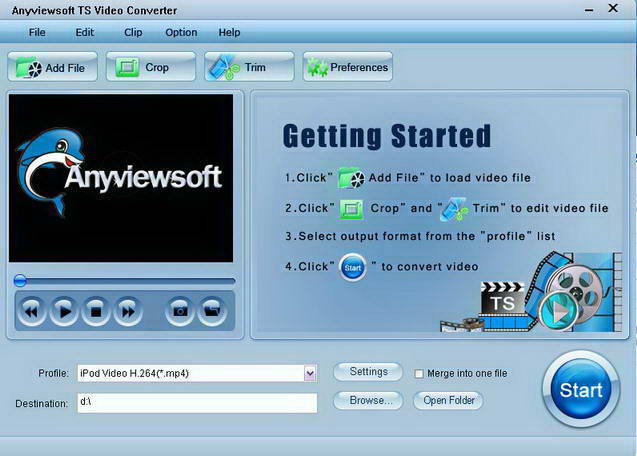Open the Crop tool
Image resolution: width=637 pixels, height=456 pixels.
(151, 67)
